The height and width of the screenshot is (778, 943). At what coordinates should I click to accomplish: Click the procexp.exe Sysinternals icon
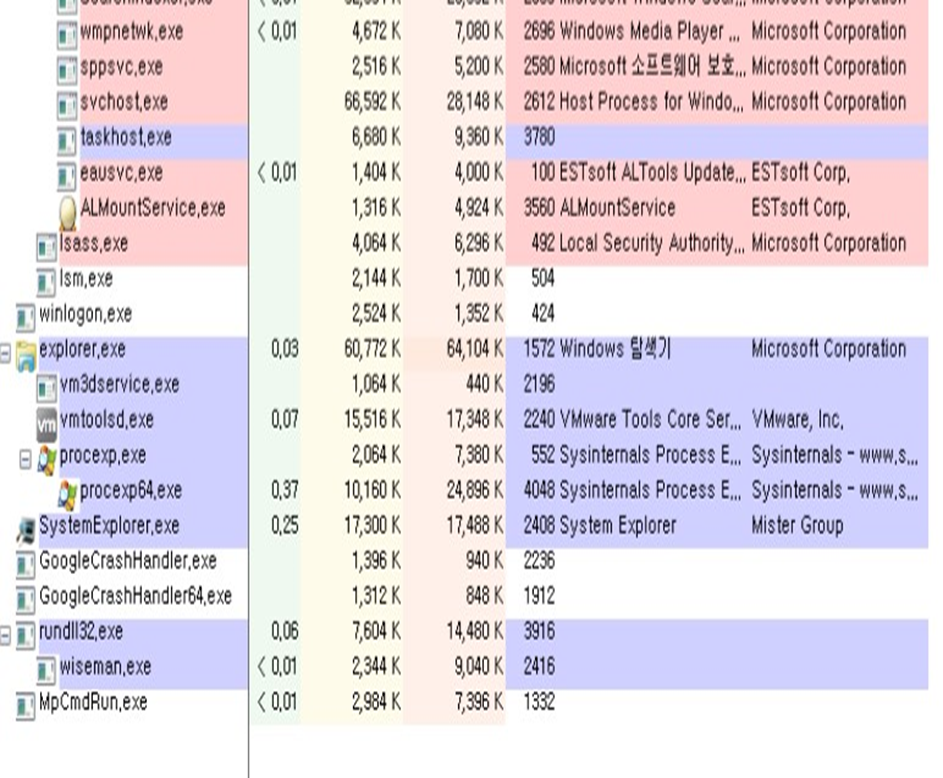click(x=47, y=459)
